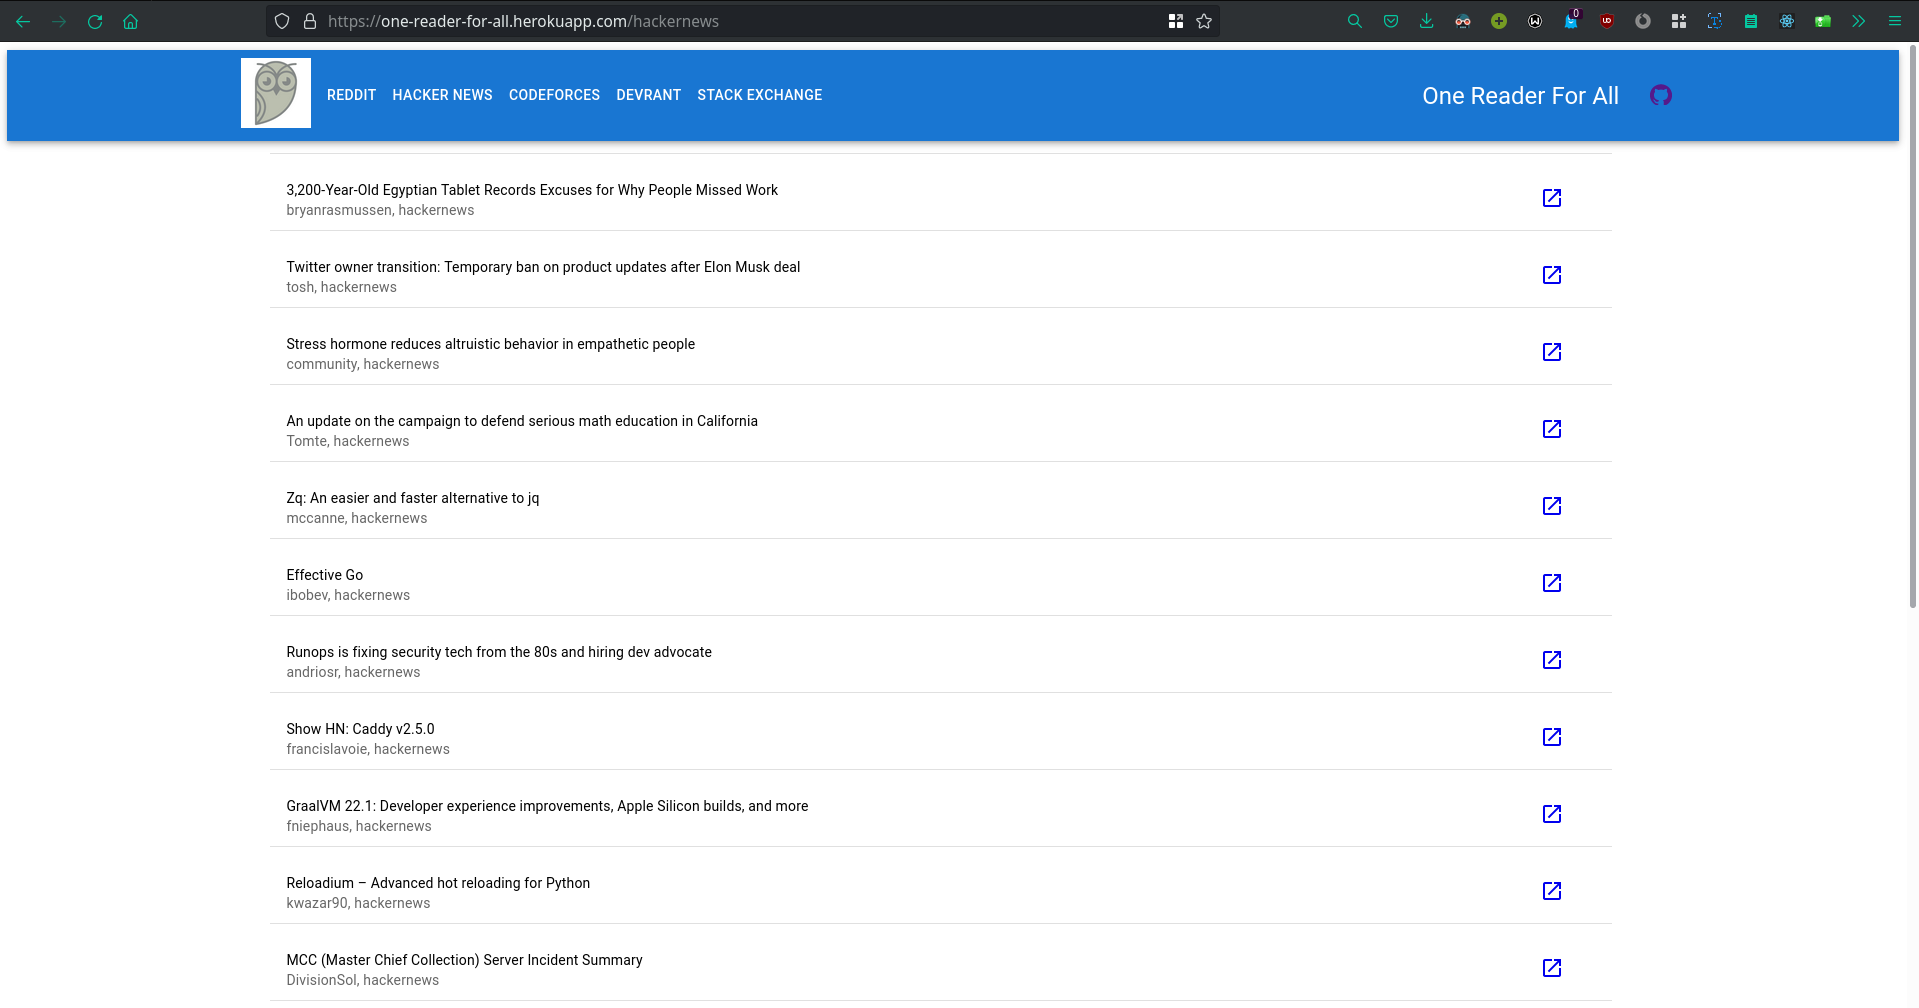Open the Ghostery ghost extension icon

(x=1571, y=21)
